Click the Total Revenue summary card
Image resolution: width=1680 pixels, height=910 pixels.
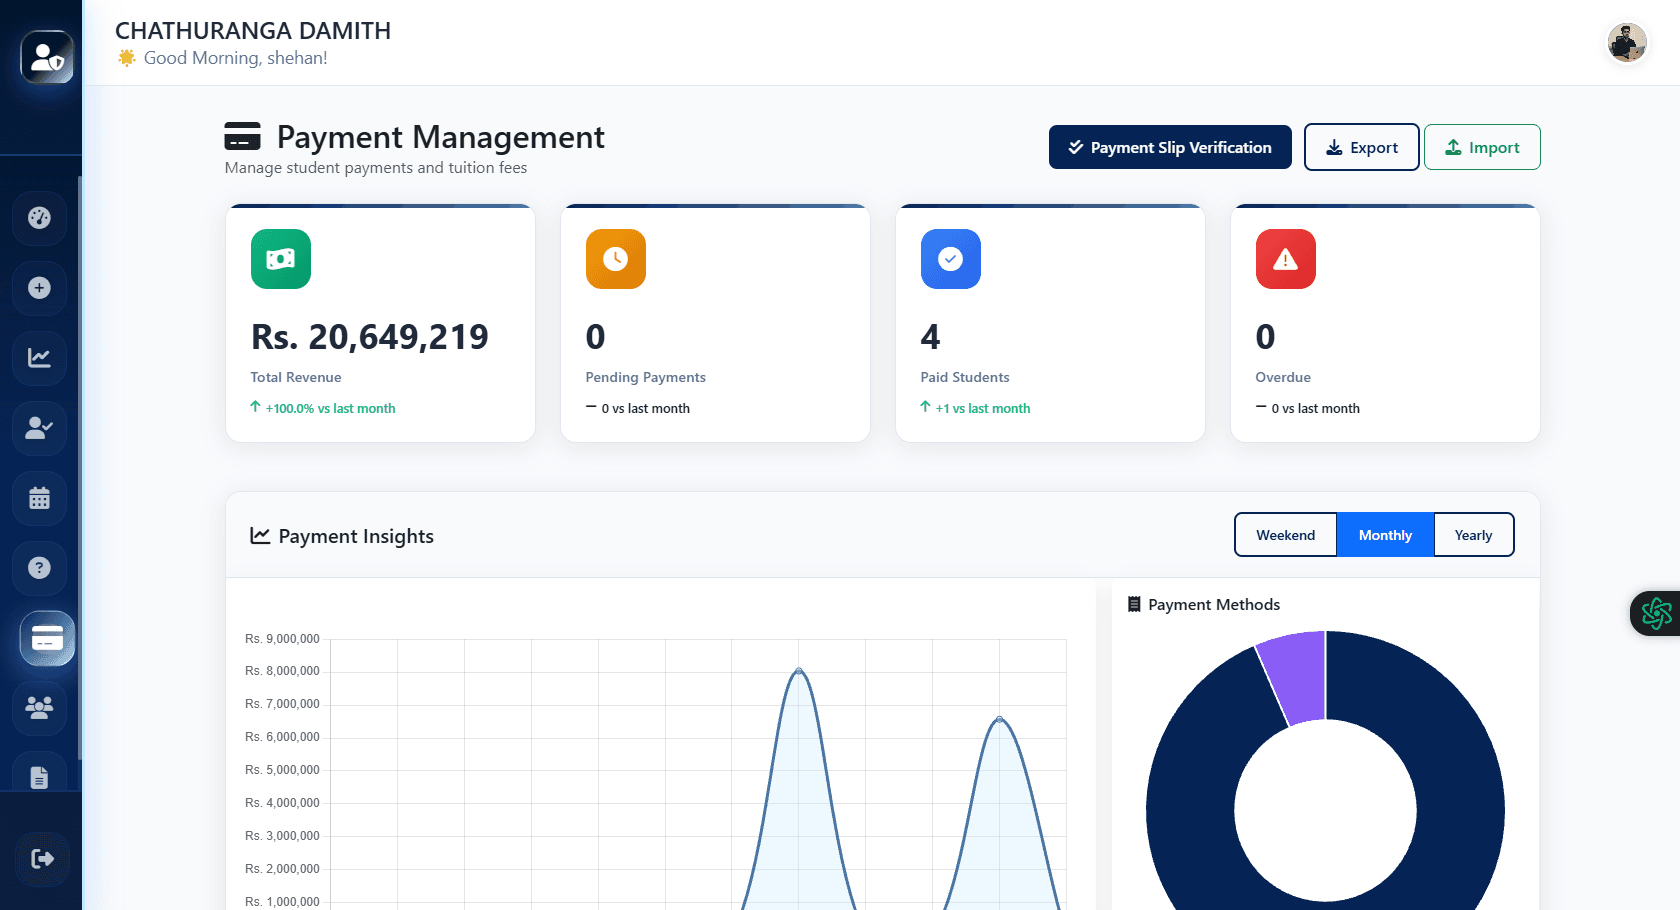(380, 322)
